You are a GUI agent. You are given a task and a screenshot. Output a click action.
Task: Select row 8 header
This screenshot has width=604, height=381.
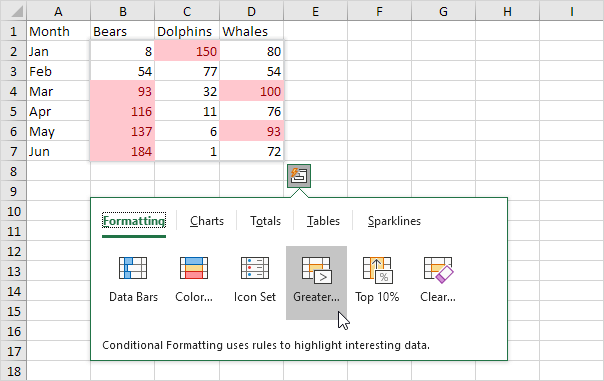[x=13, y=171]
